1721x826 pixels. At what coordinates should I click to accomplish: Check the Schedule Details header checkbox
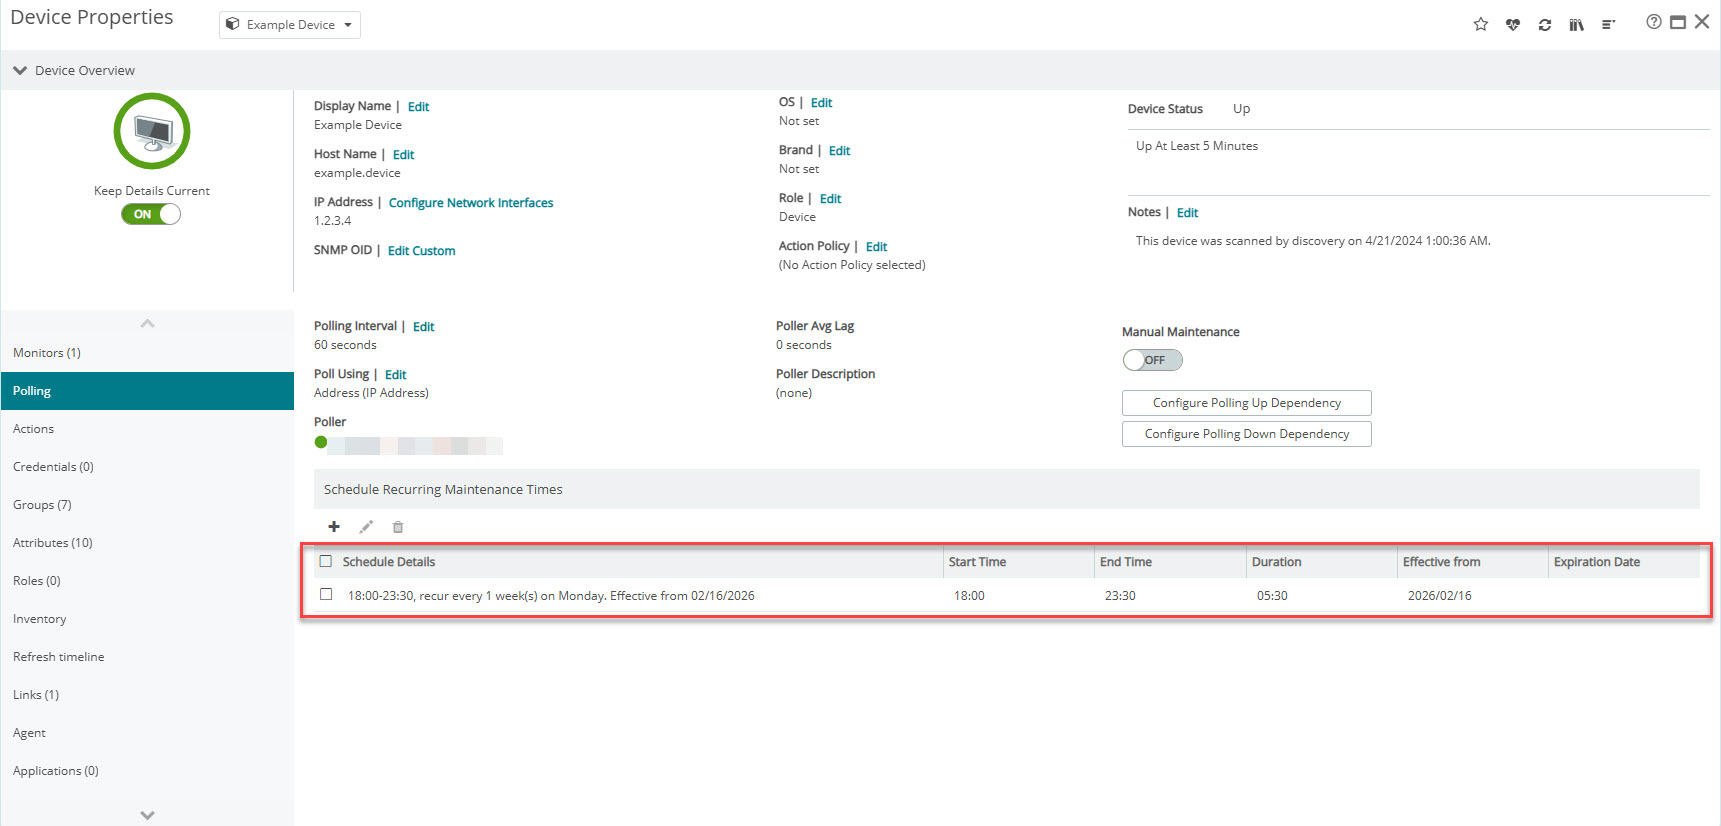point(326,561)
